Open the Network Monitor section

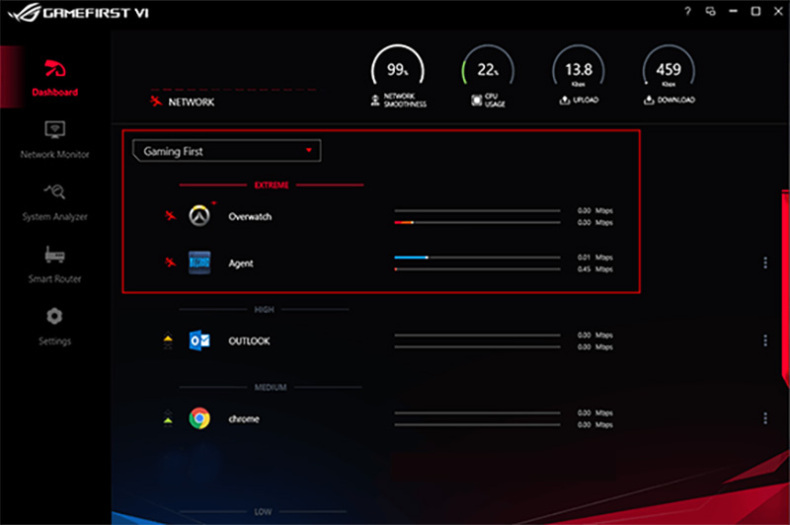point(54,140)
